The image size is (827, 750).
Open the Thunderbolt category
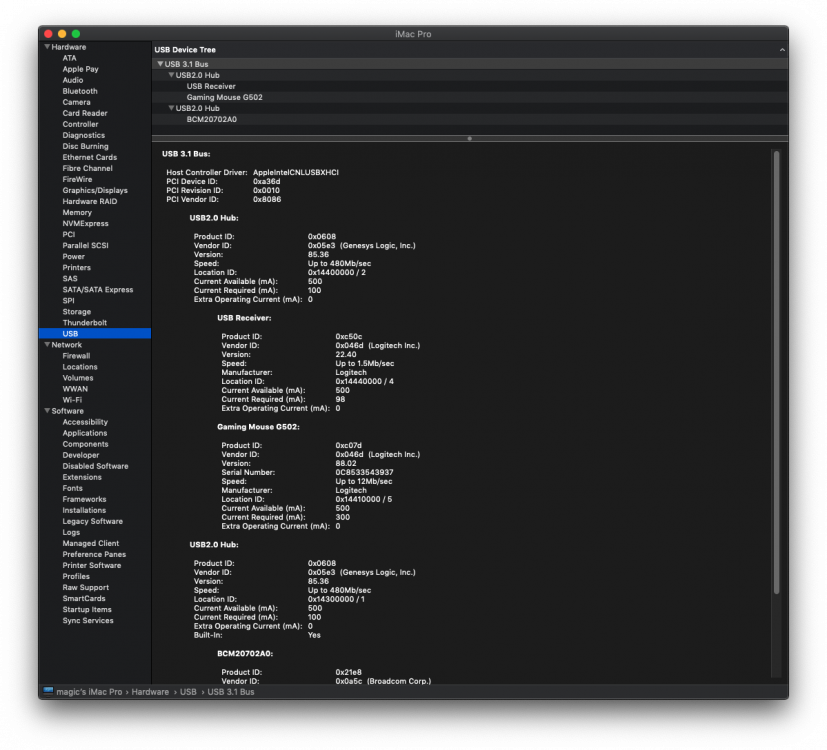(84, 323)
